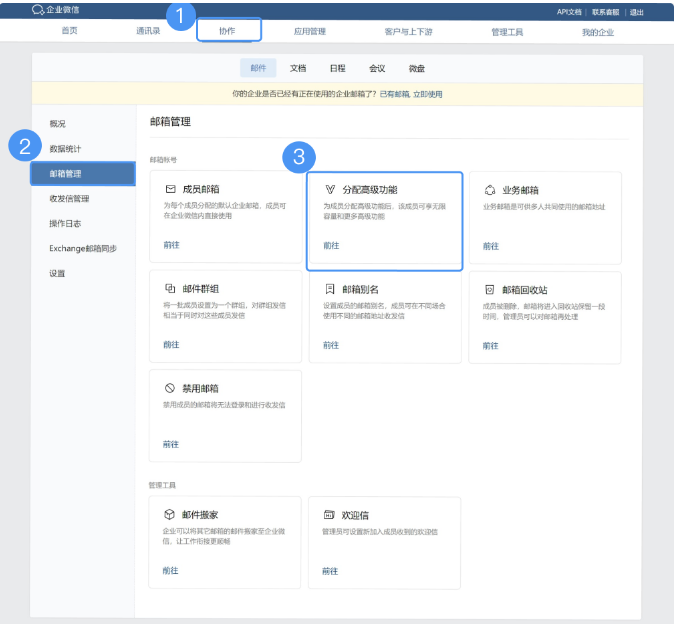Open the 通讯录 navigation tab

tap(148, 31)
